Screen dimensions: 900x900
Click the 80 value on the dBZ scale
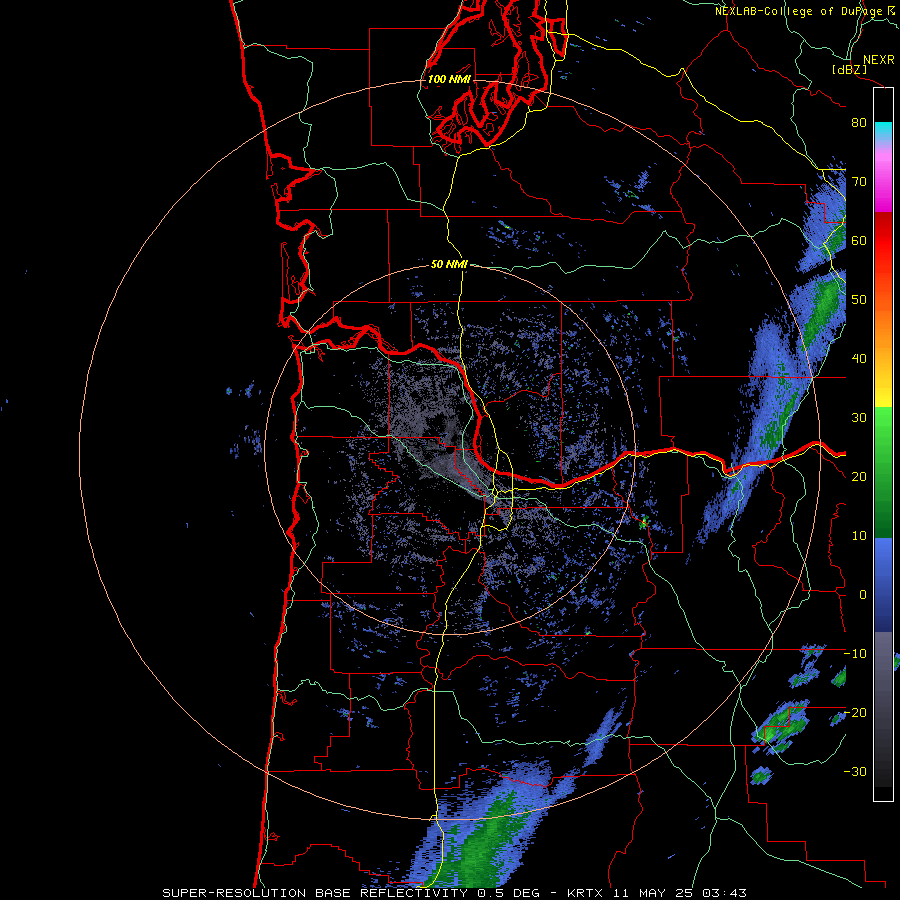click(859, 122)
